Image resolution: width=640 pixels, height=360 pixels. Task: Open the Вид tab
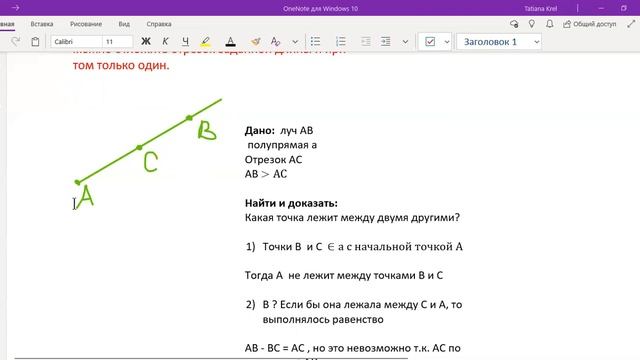124,24
